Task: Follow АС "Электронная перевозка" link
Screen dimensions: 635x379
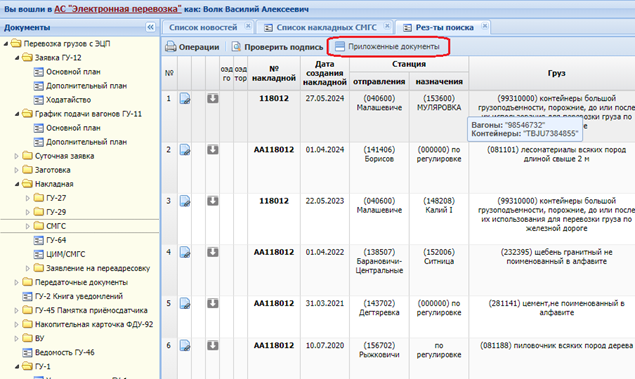Action: click(x=118, y=9)
